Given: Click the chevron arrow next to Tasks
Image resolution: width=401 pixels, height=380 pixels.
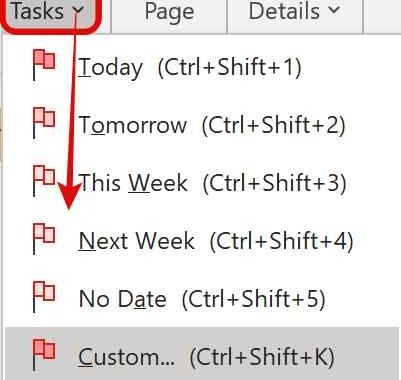Looking at the screenshot, I should tap(78, 11).
